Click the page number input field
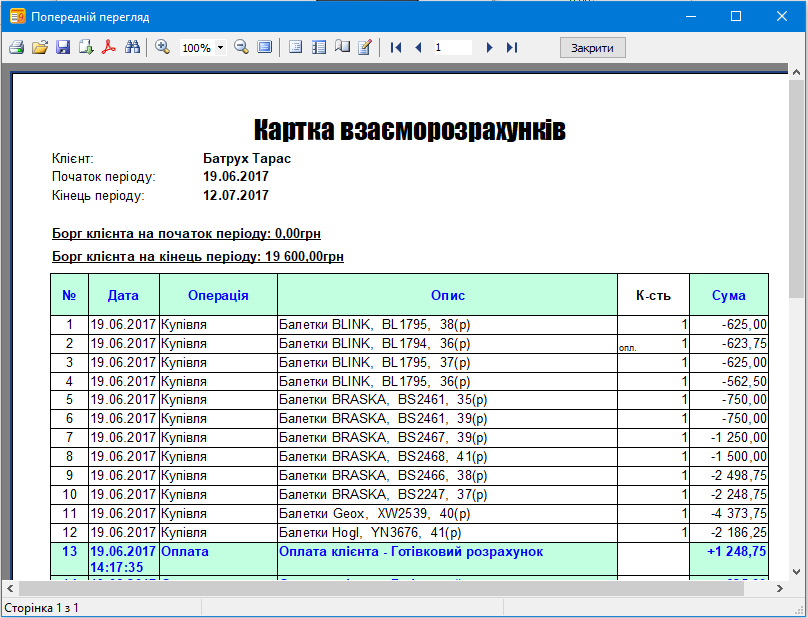The width and height of the screenshot is (808, 618). coord(452,47)
